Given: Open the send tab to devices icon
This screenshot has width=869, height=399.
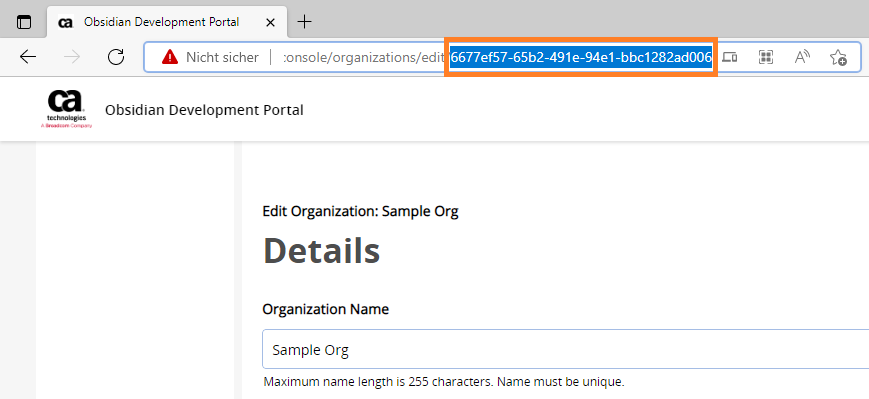Looking at the screenshot, I should coord(730,57).
